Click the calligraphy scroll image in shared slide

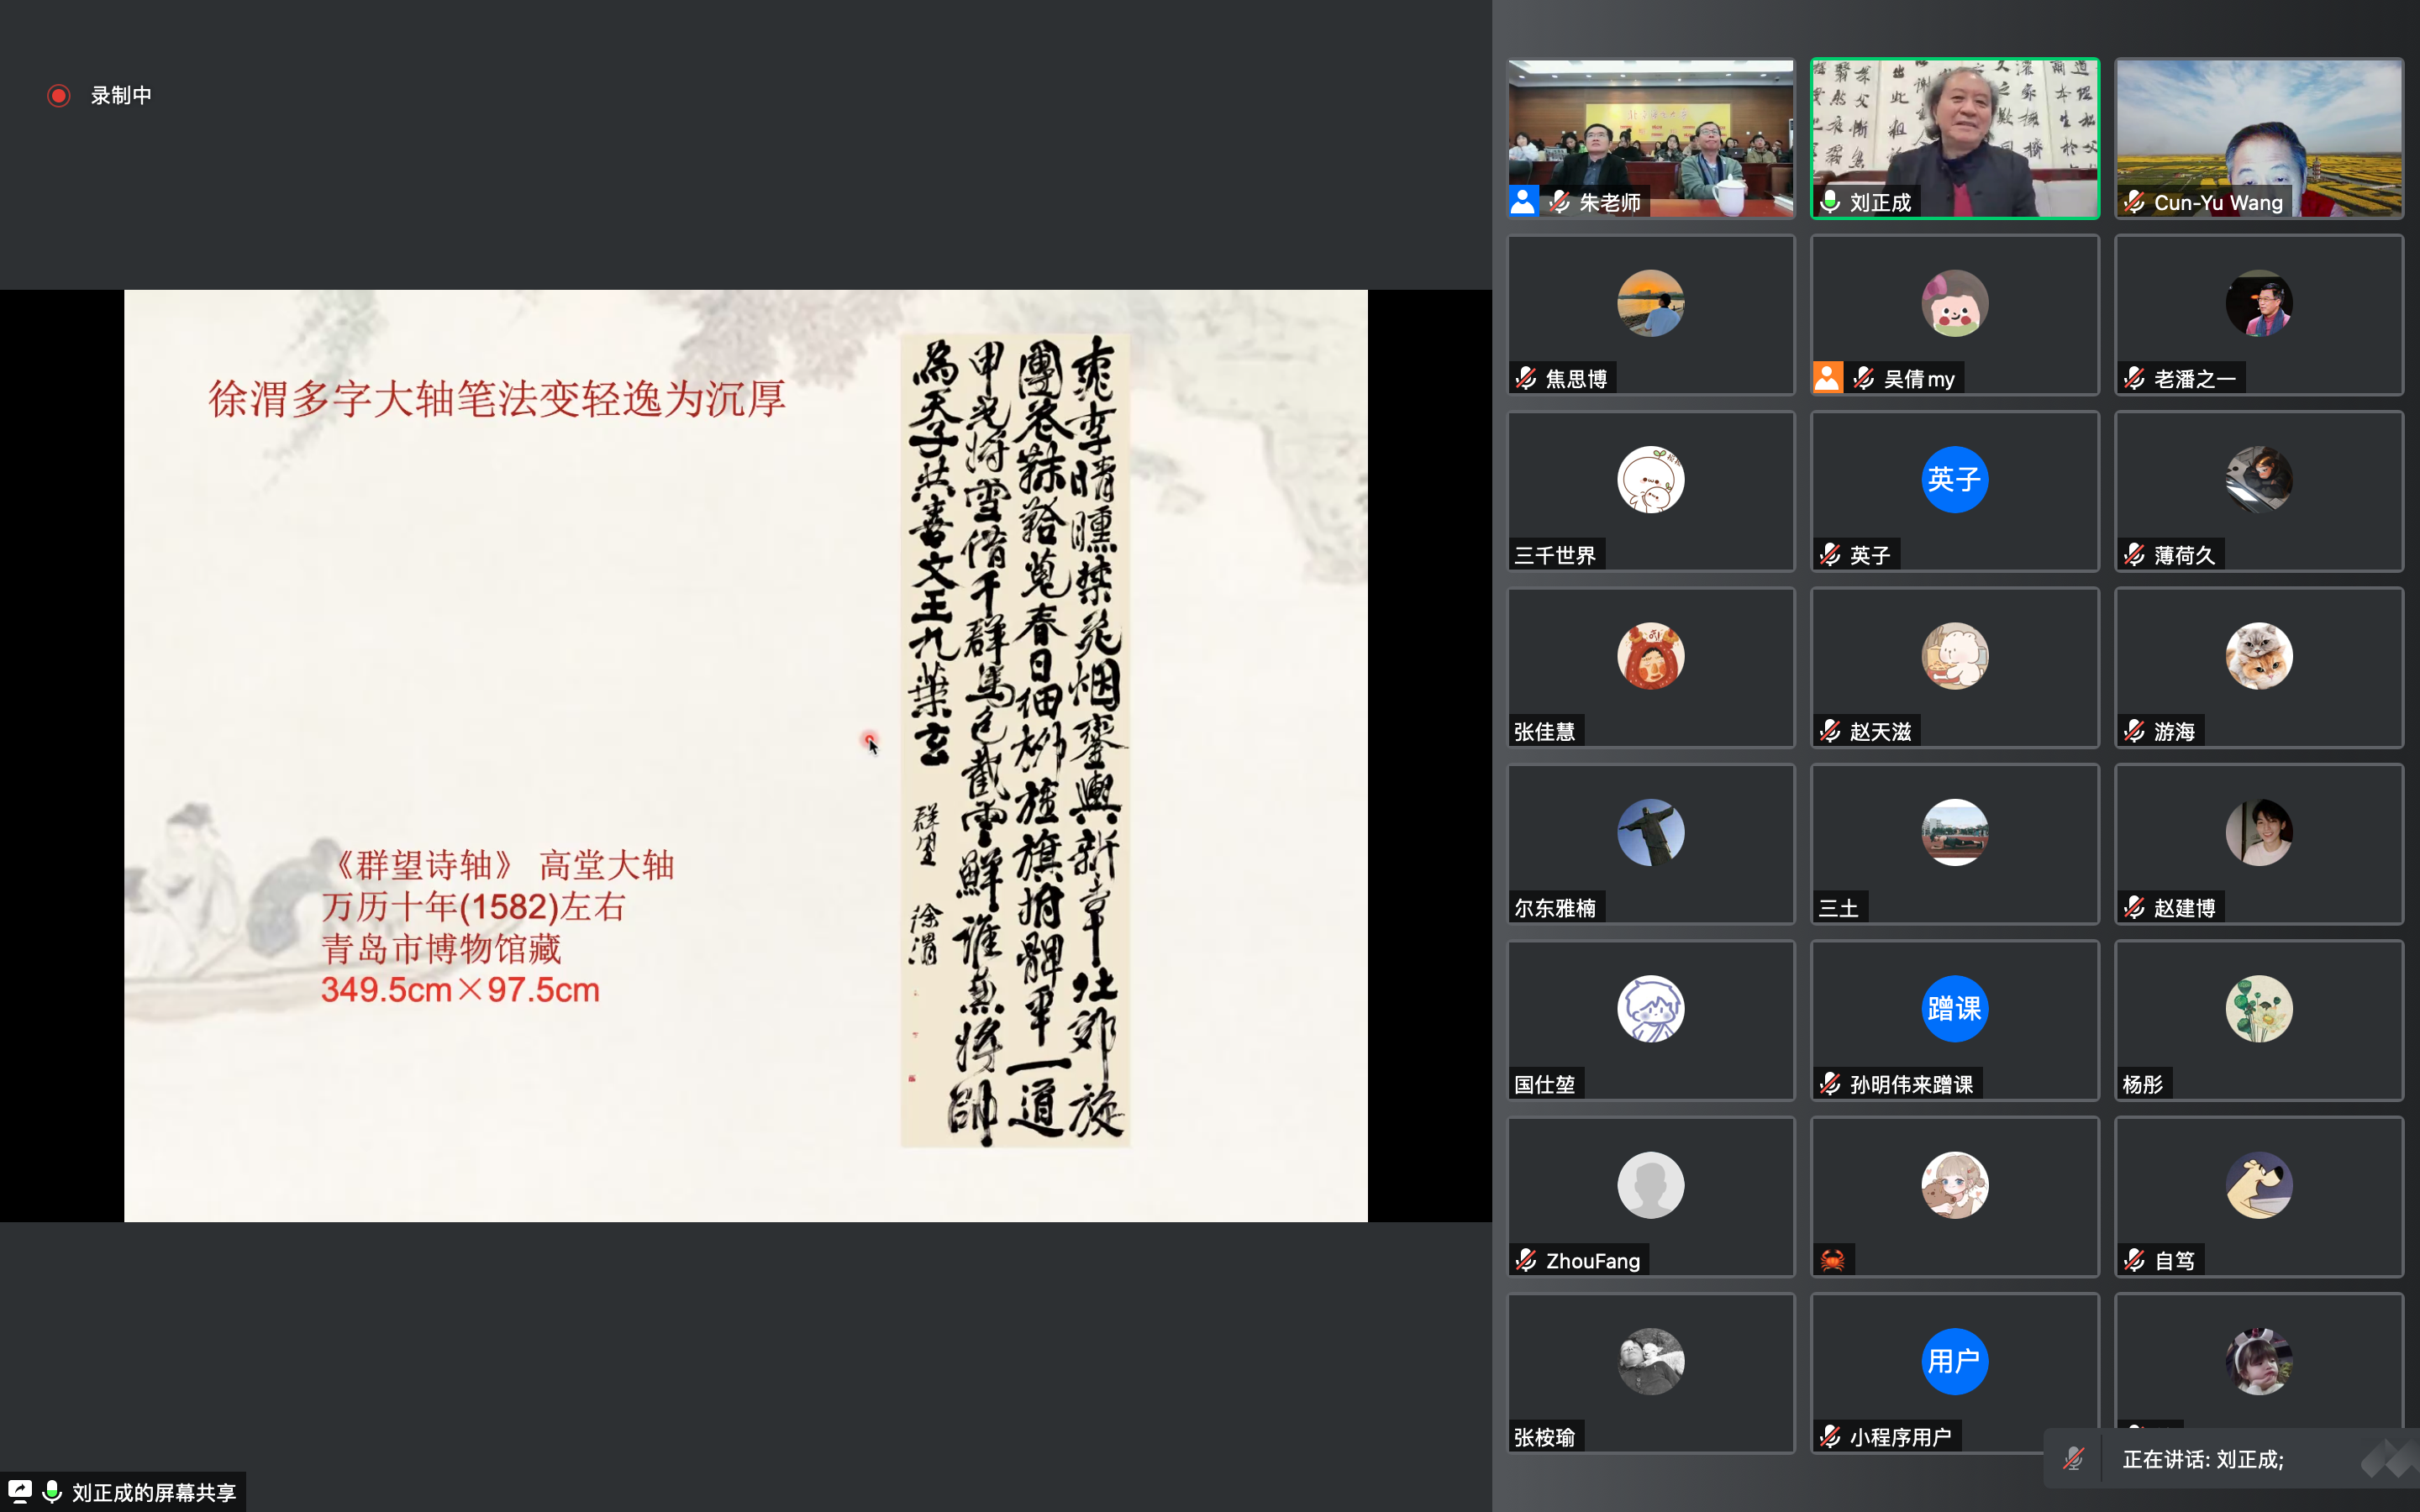1015,740
